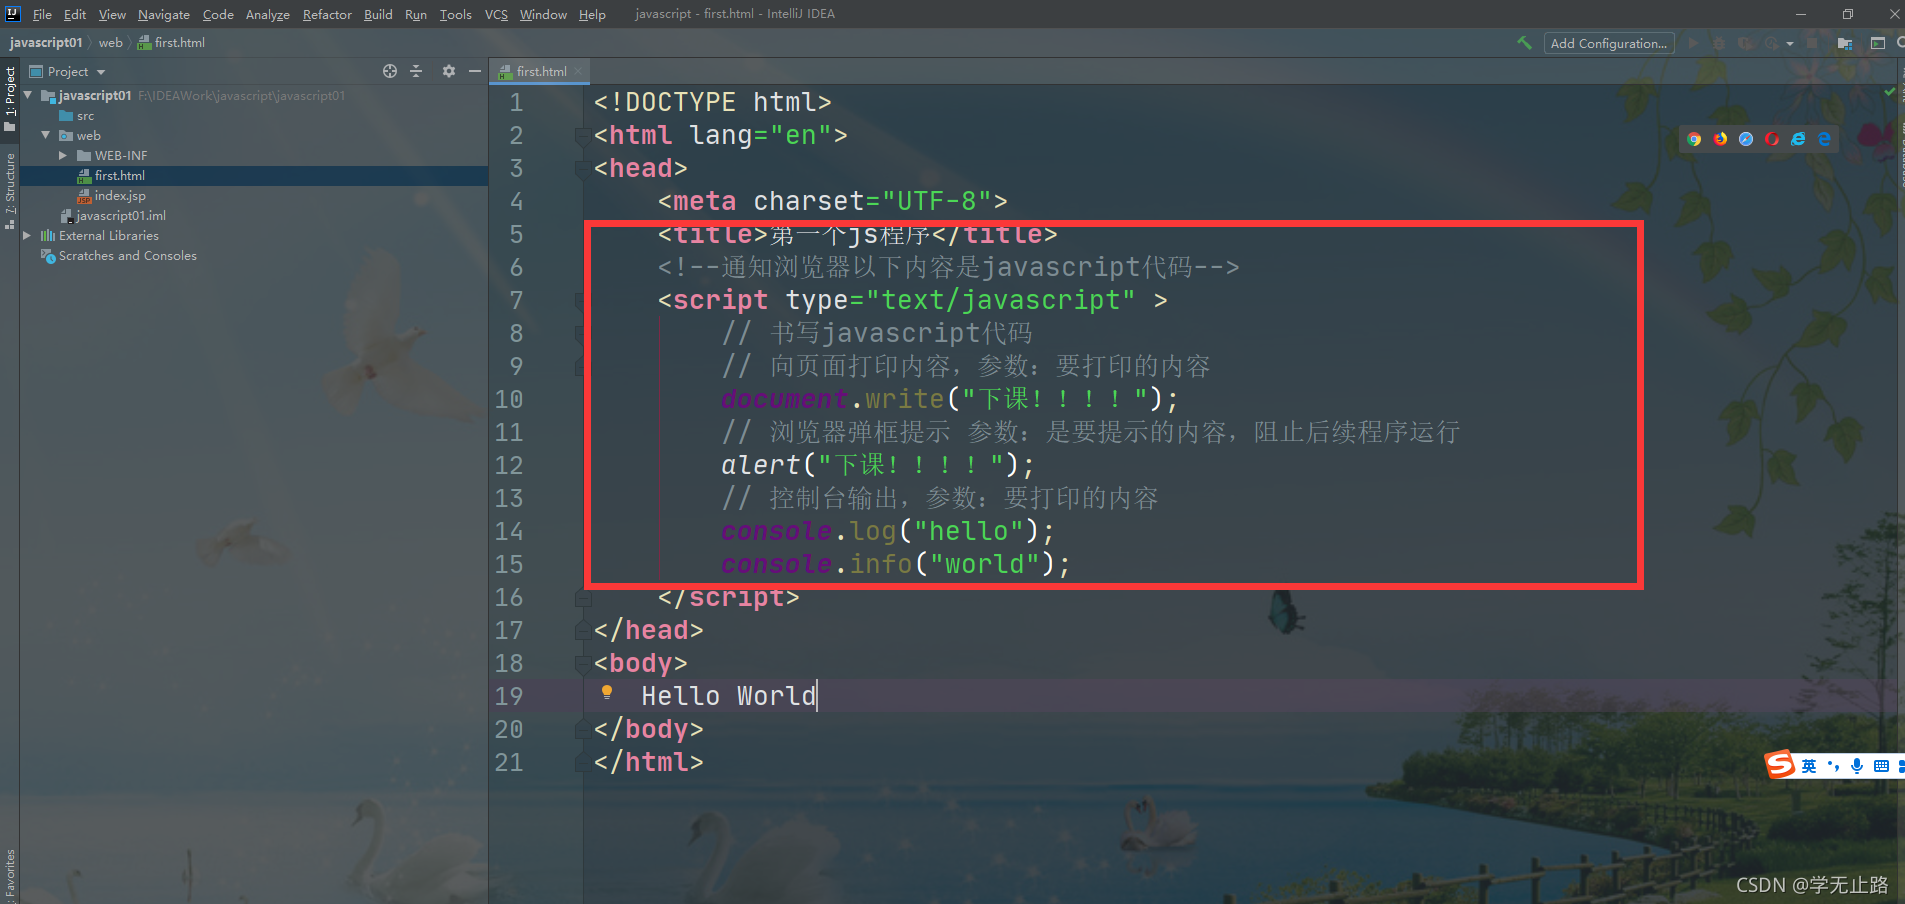This screenshot has width=1905, height=904.
Task: Toggle Sogou punctuation mode icon
Action: pyautogui.click(x=1833, y=766)
